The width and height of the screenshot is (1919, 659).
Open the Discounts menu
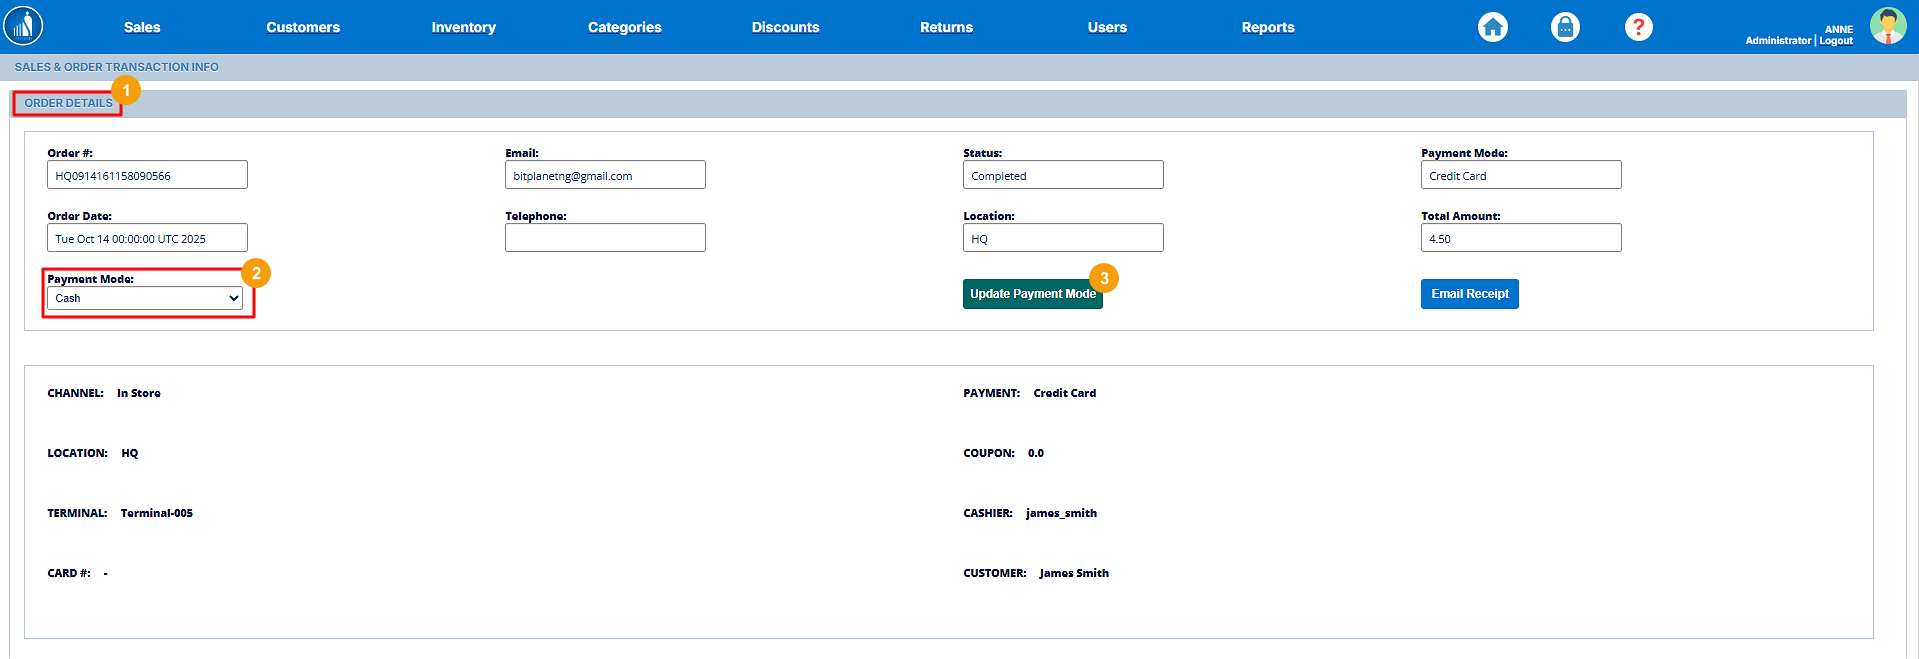coord(785,27)
